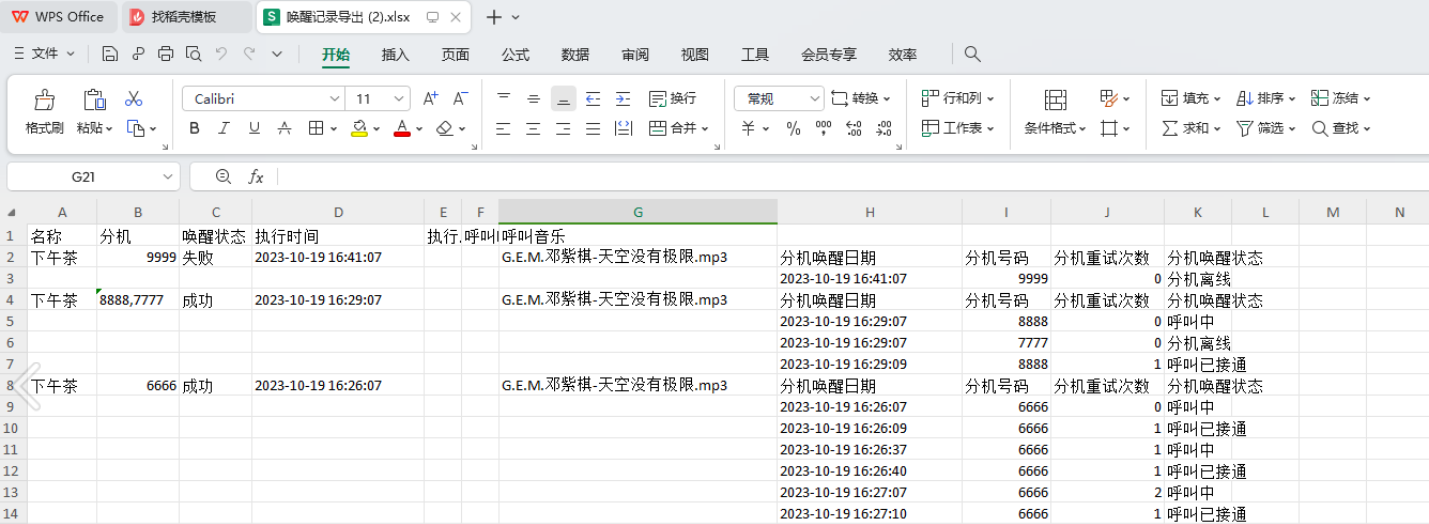Viewport: 1429px width, 524px height.
Task: Open the Calibri font name dropdown
Action: (x=335, y=99)
